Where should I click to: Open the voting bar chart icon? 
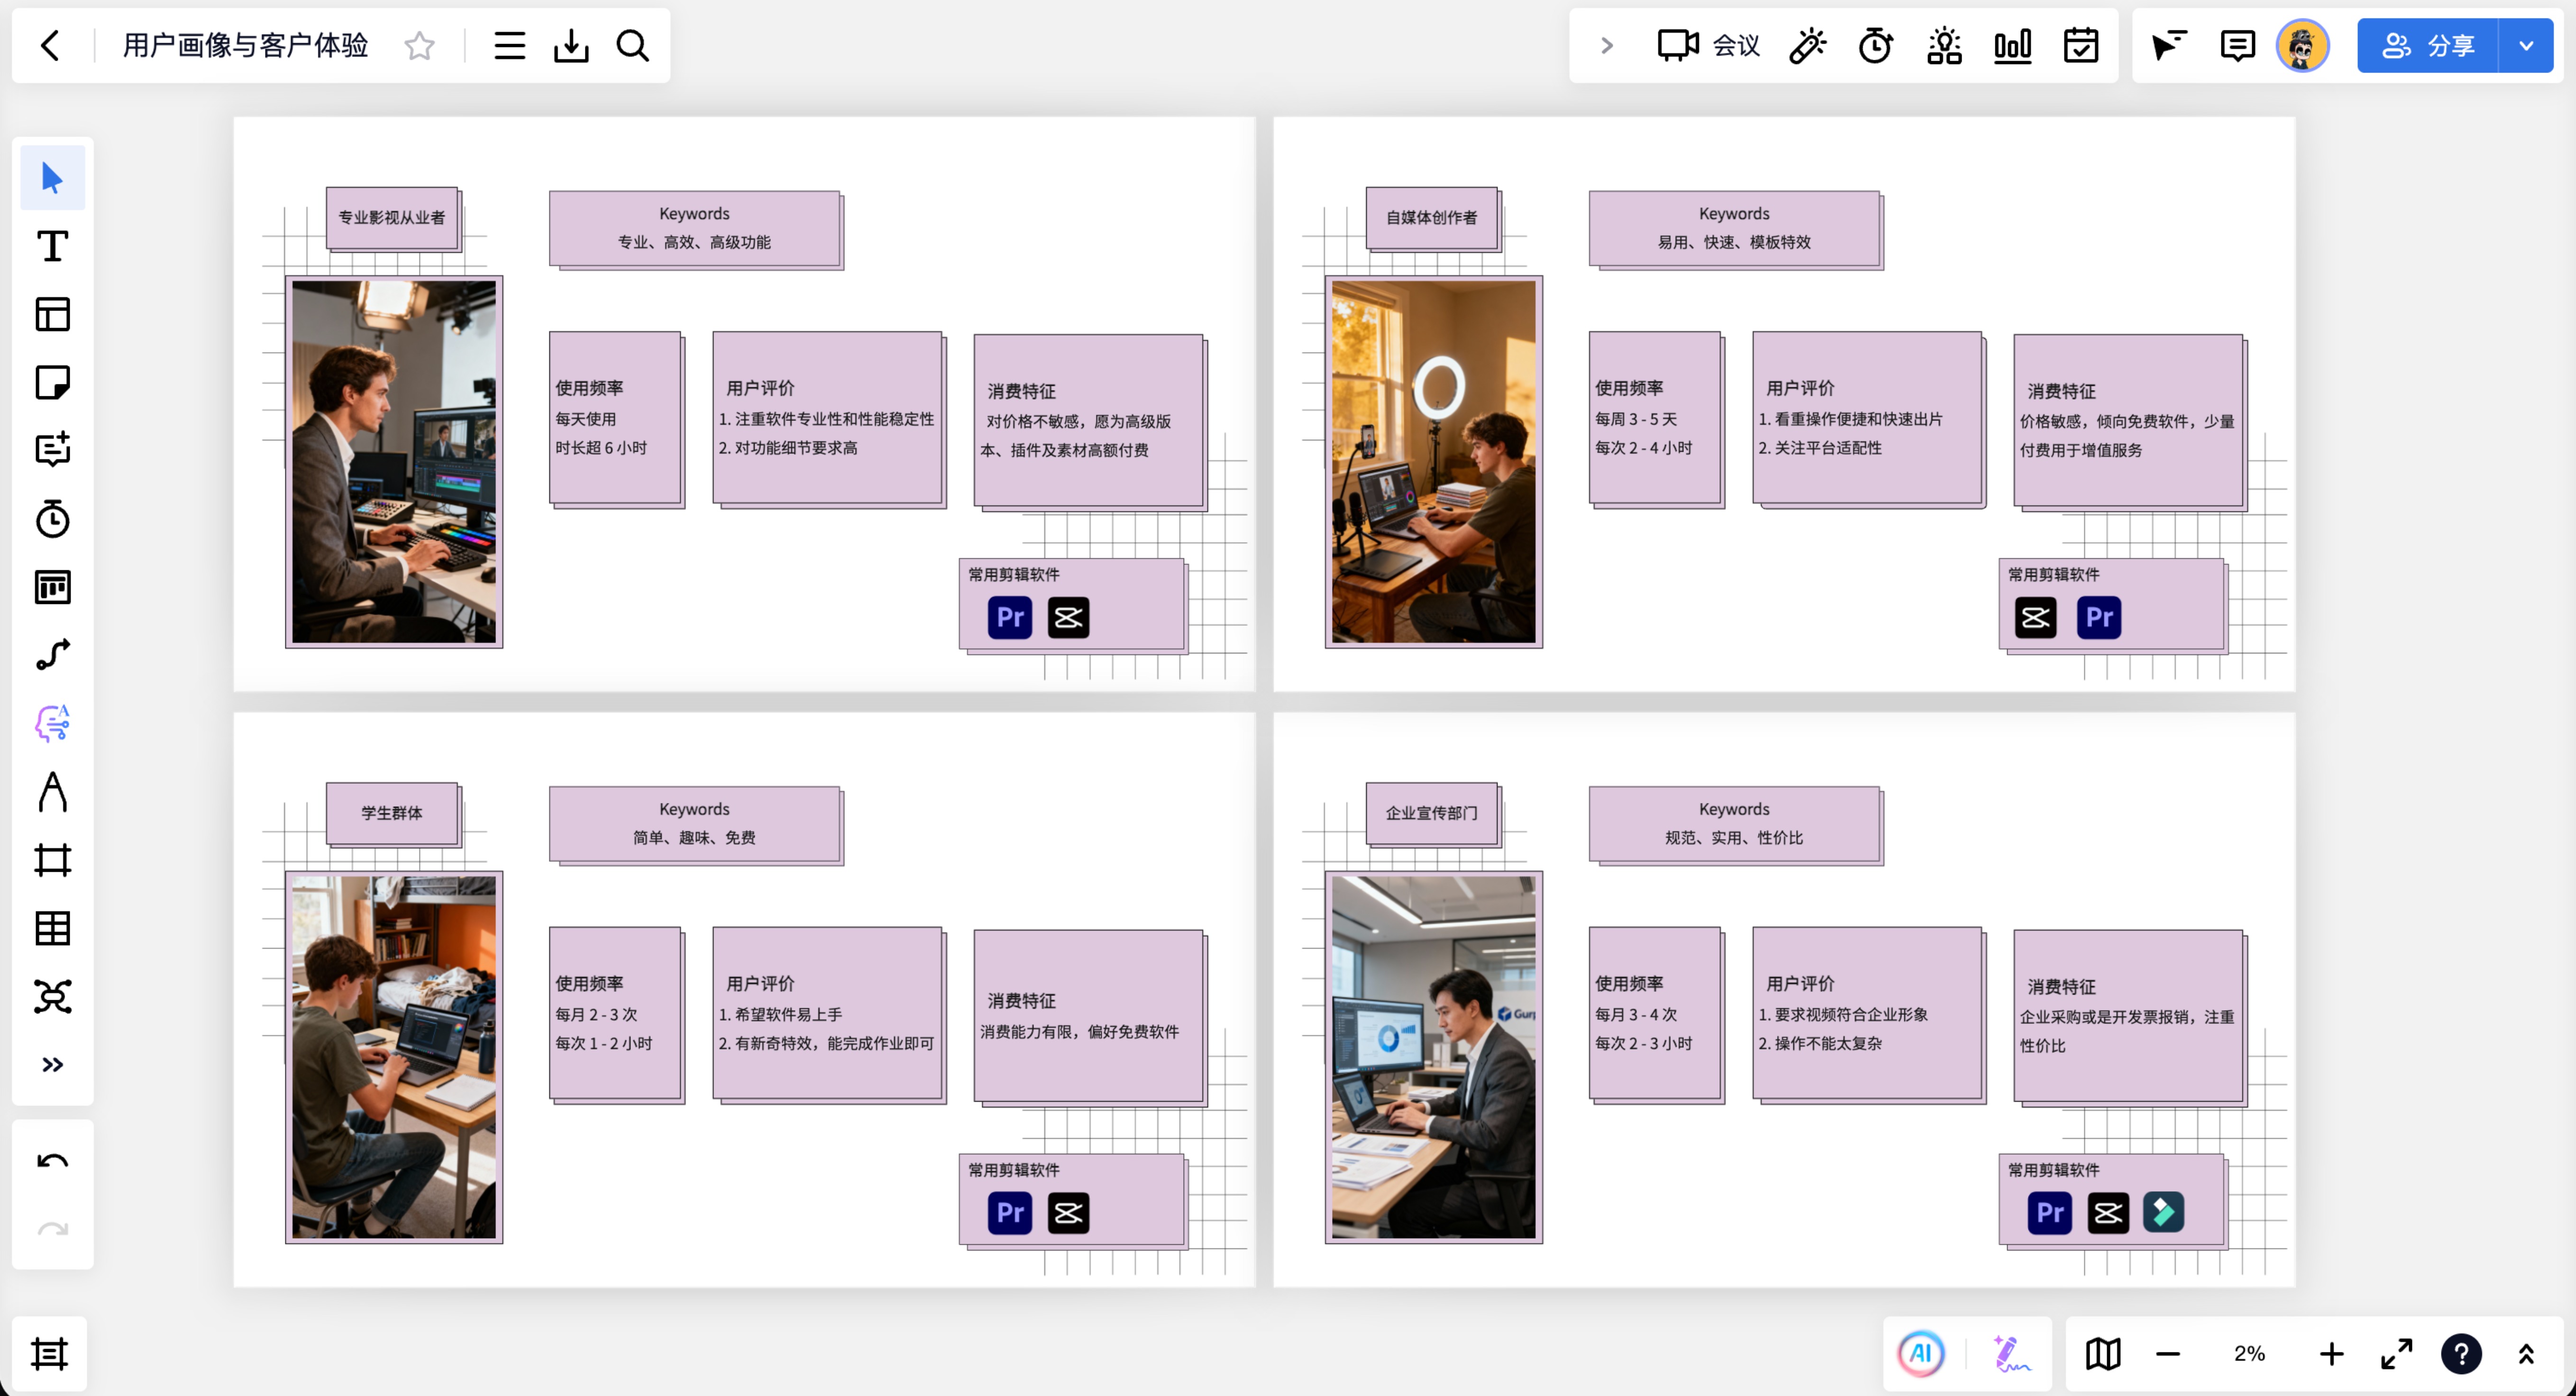[x=2012, y=45]
